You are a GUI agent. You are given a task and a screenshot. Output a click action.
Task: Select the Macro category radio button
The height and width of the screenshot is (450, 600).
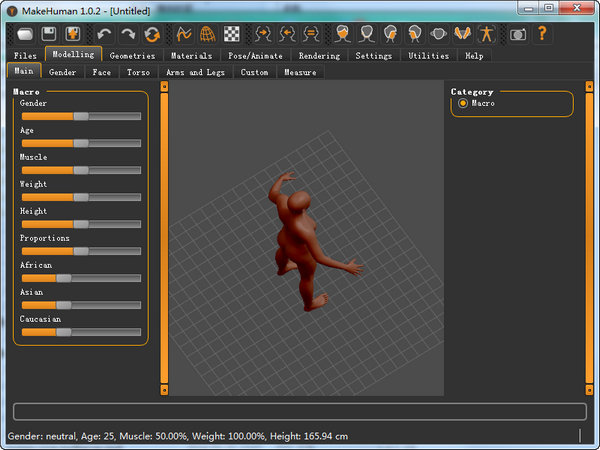click(462, 103)
